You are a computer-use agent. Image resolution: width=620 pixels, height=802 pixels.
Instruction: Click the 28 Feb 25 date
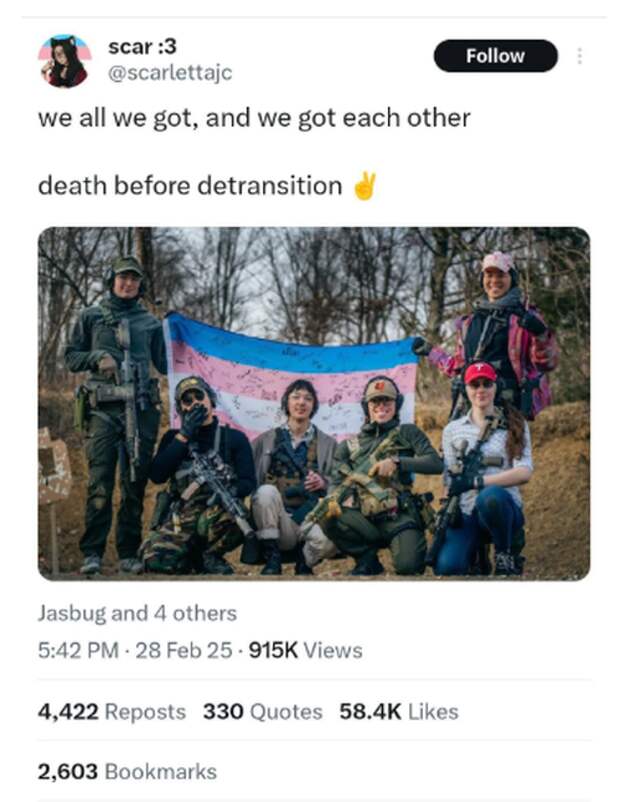[x=184, y=650]
